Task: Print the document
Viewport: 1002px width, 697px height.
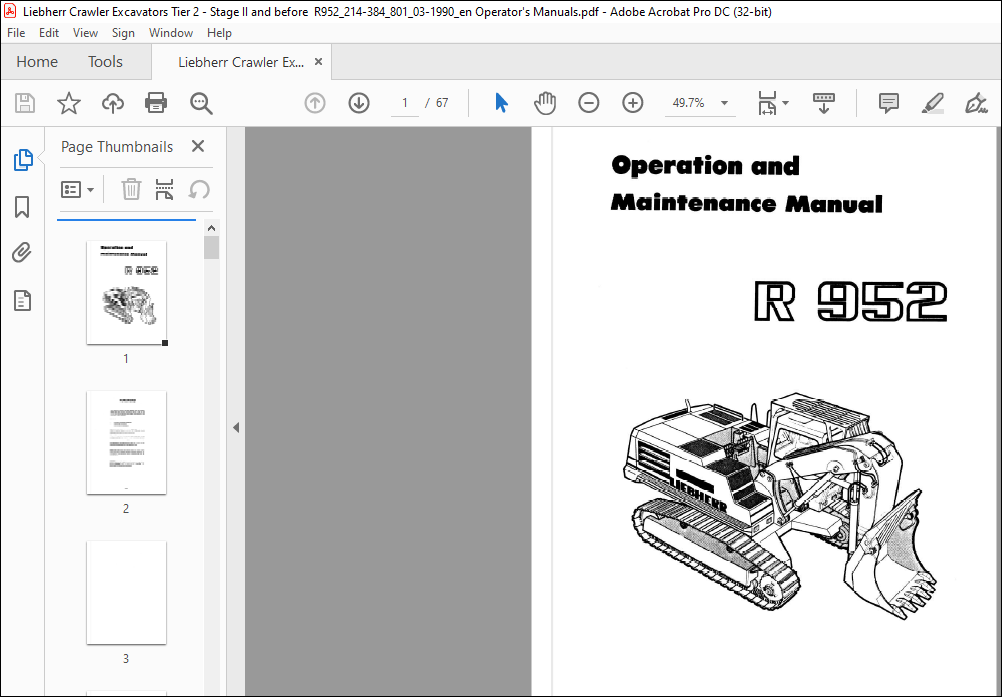Action: tap(156, 103)
